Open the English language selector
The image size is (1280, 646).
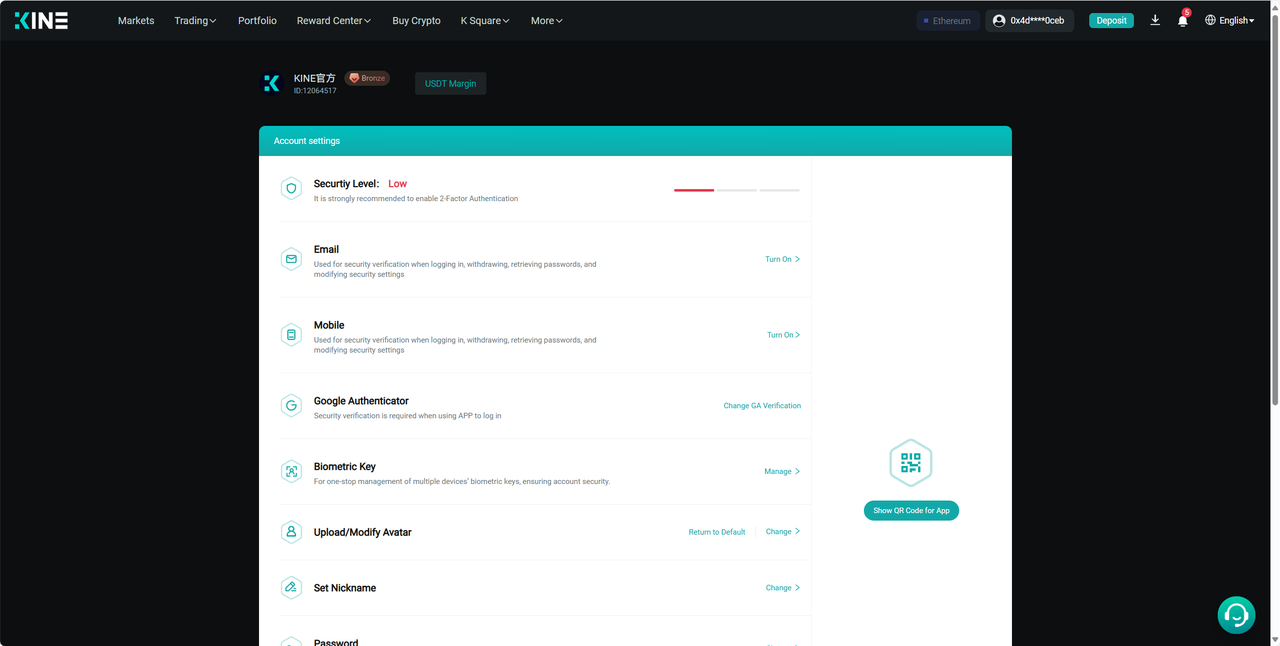[x=1230, y=20]
